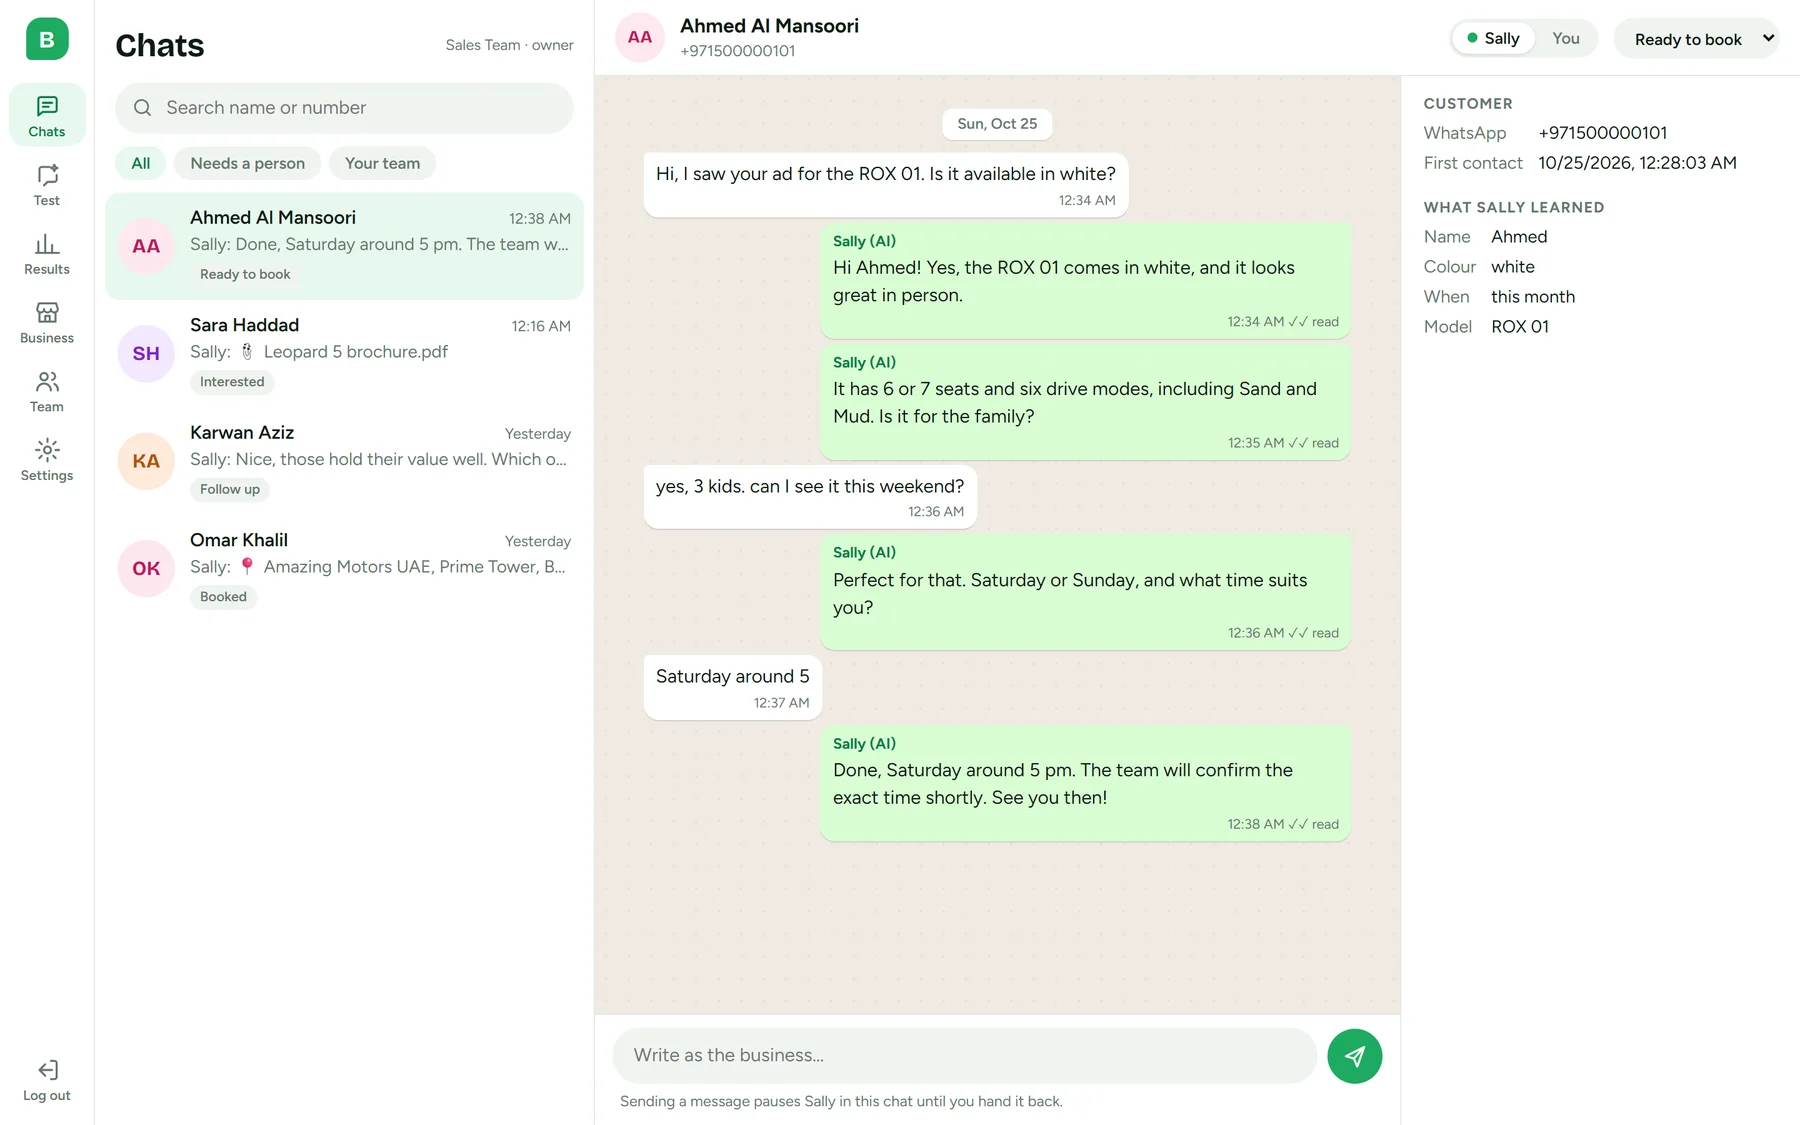Click the Sun, Oct 25 date label
The width and height of the screenshot is (1800, 1125).
click(997, 124)
